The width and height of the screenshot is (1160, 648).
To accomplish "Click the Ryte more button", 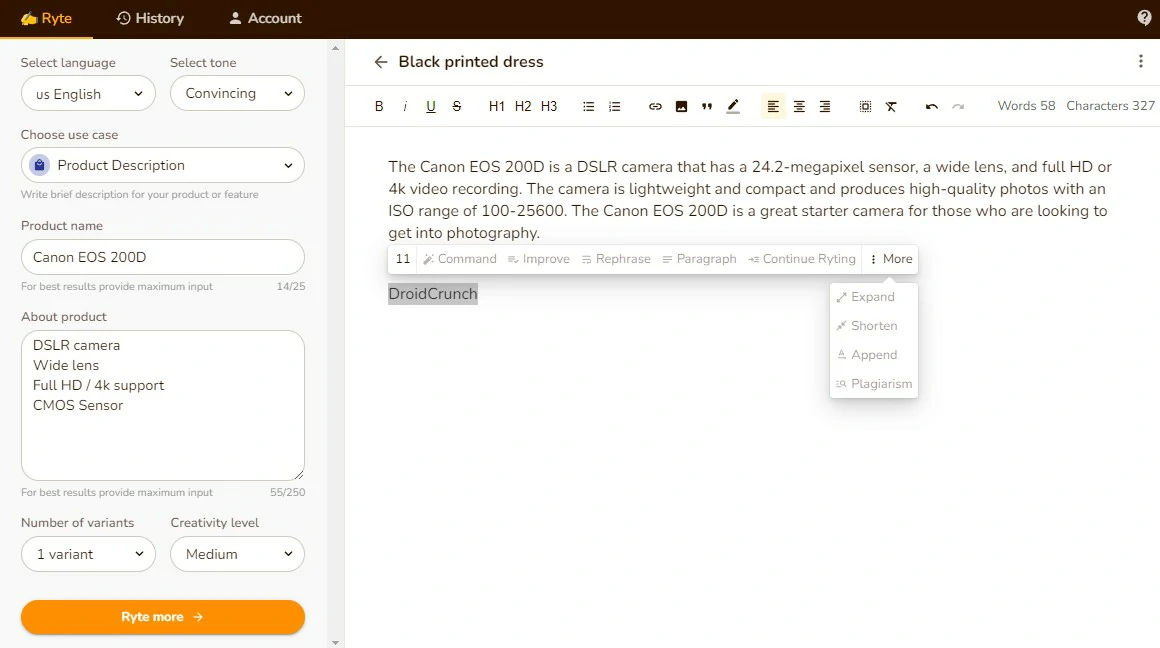I will point(163,617).
